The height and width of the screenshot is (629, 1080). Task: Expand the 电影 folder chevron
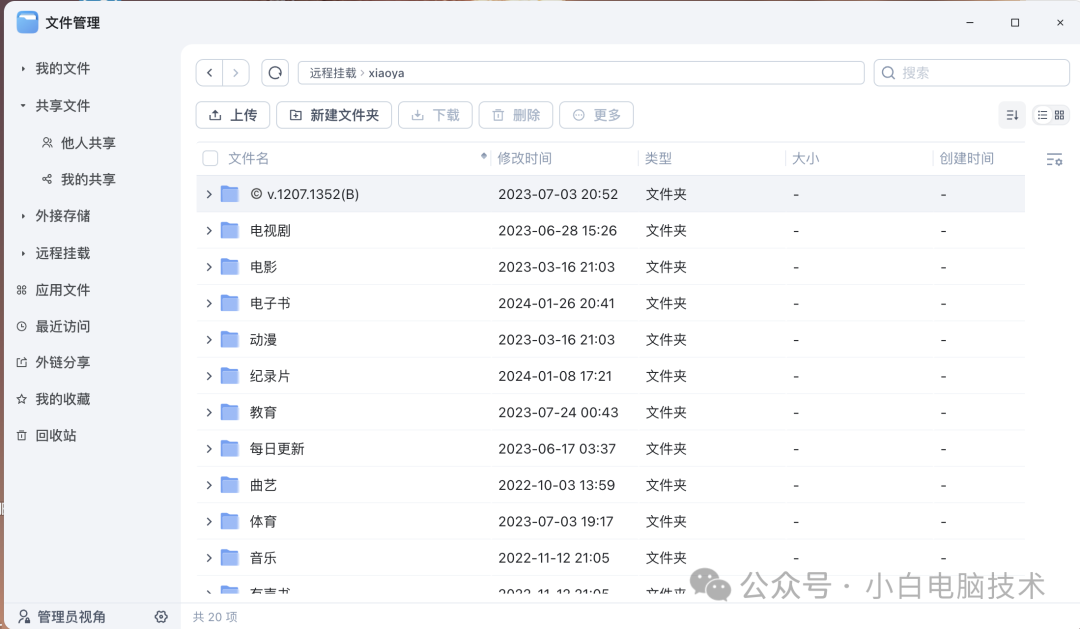click(207, 267)
